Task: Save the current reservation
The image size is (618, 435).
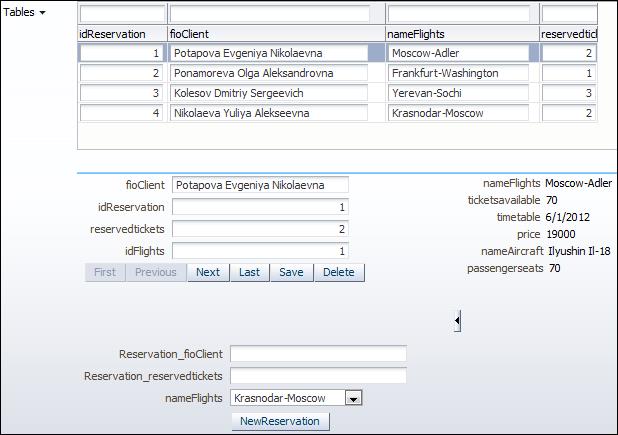Action: click(x=291, y=272)
